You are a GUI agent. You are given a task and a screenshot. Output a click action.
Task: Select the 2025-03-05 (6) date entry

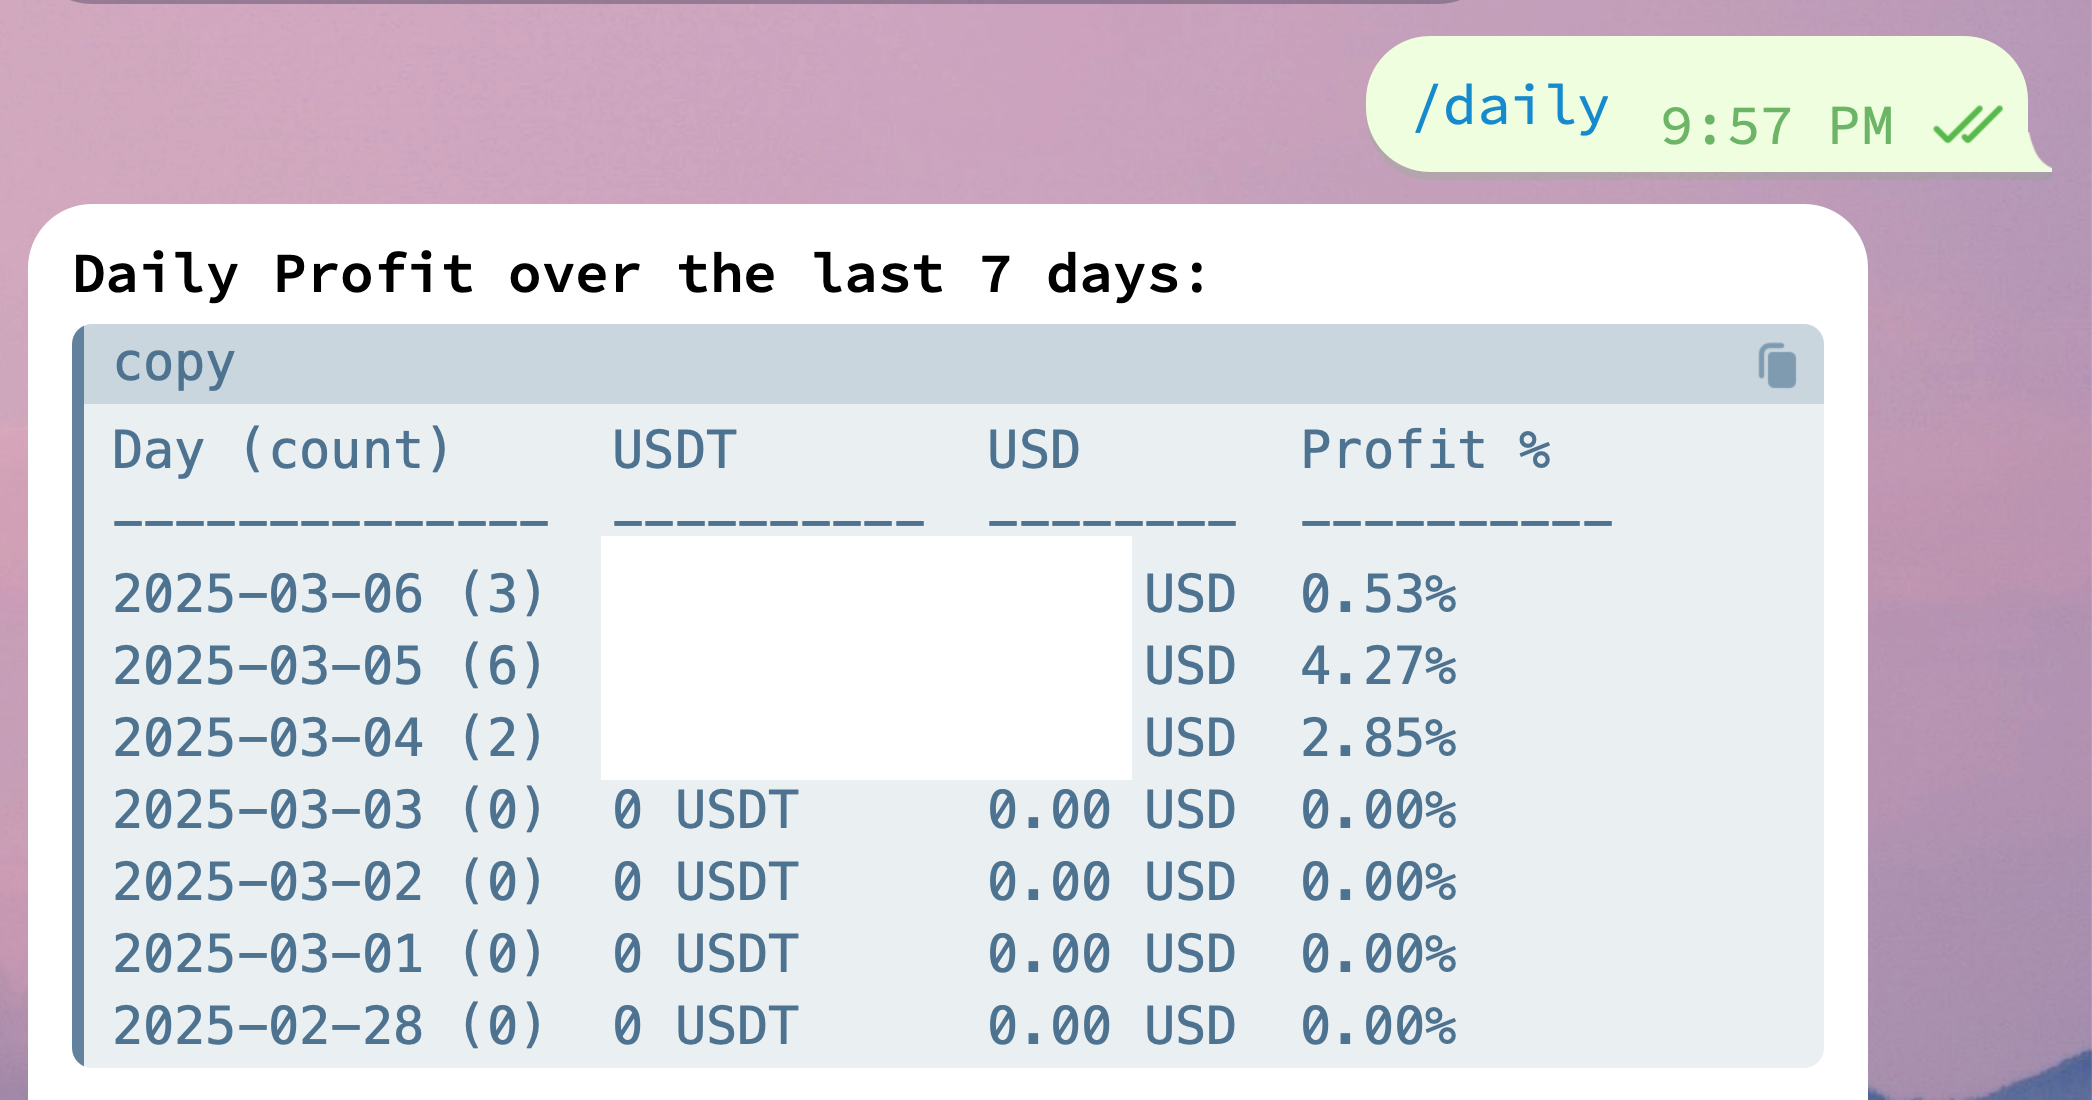pos(327,666)
